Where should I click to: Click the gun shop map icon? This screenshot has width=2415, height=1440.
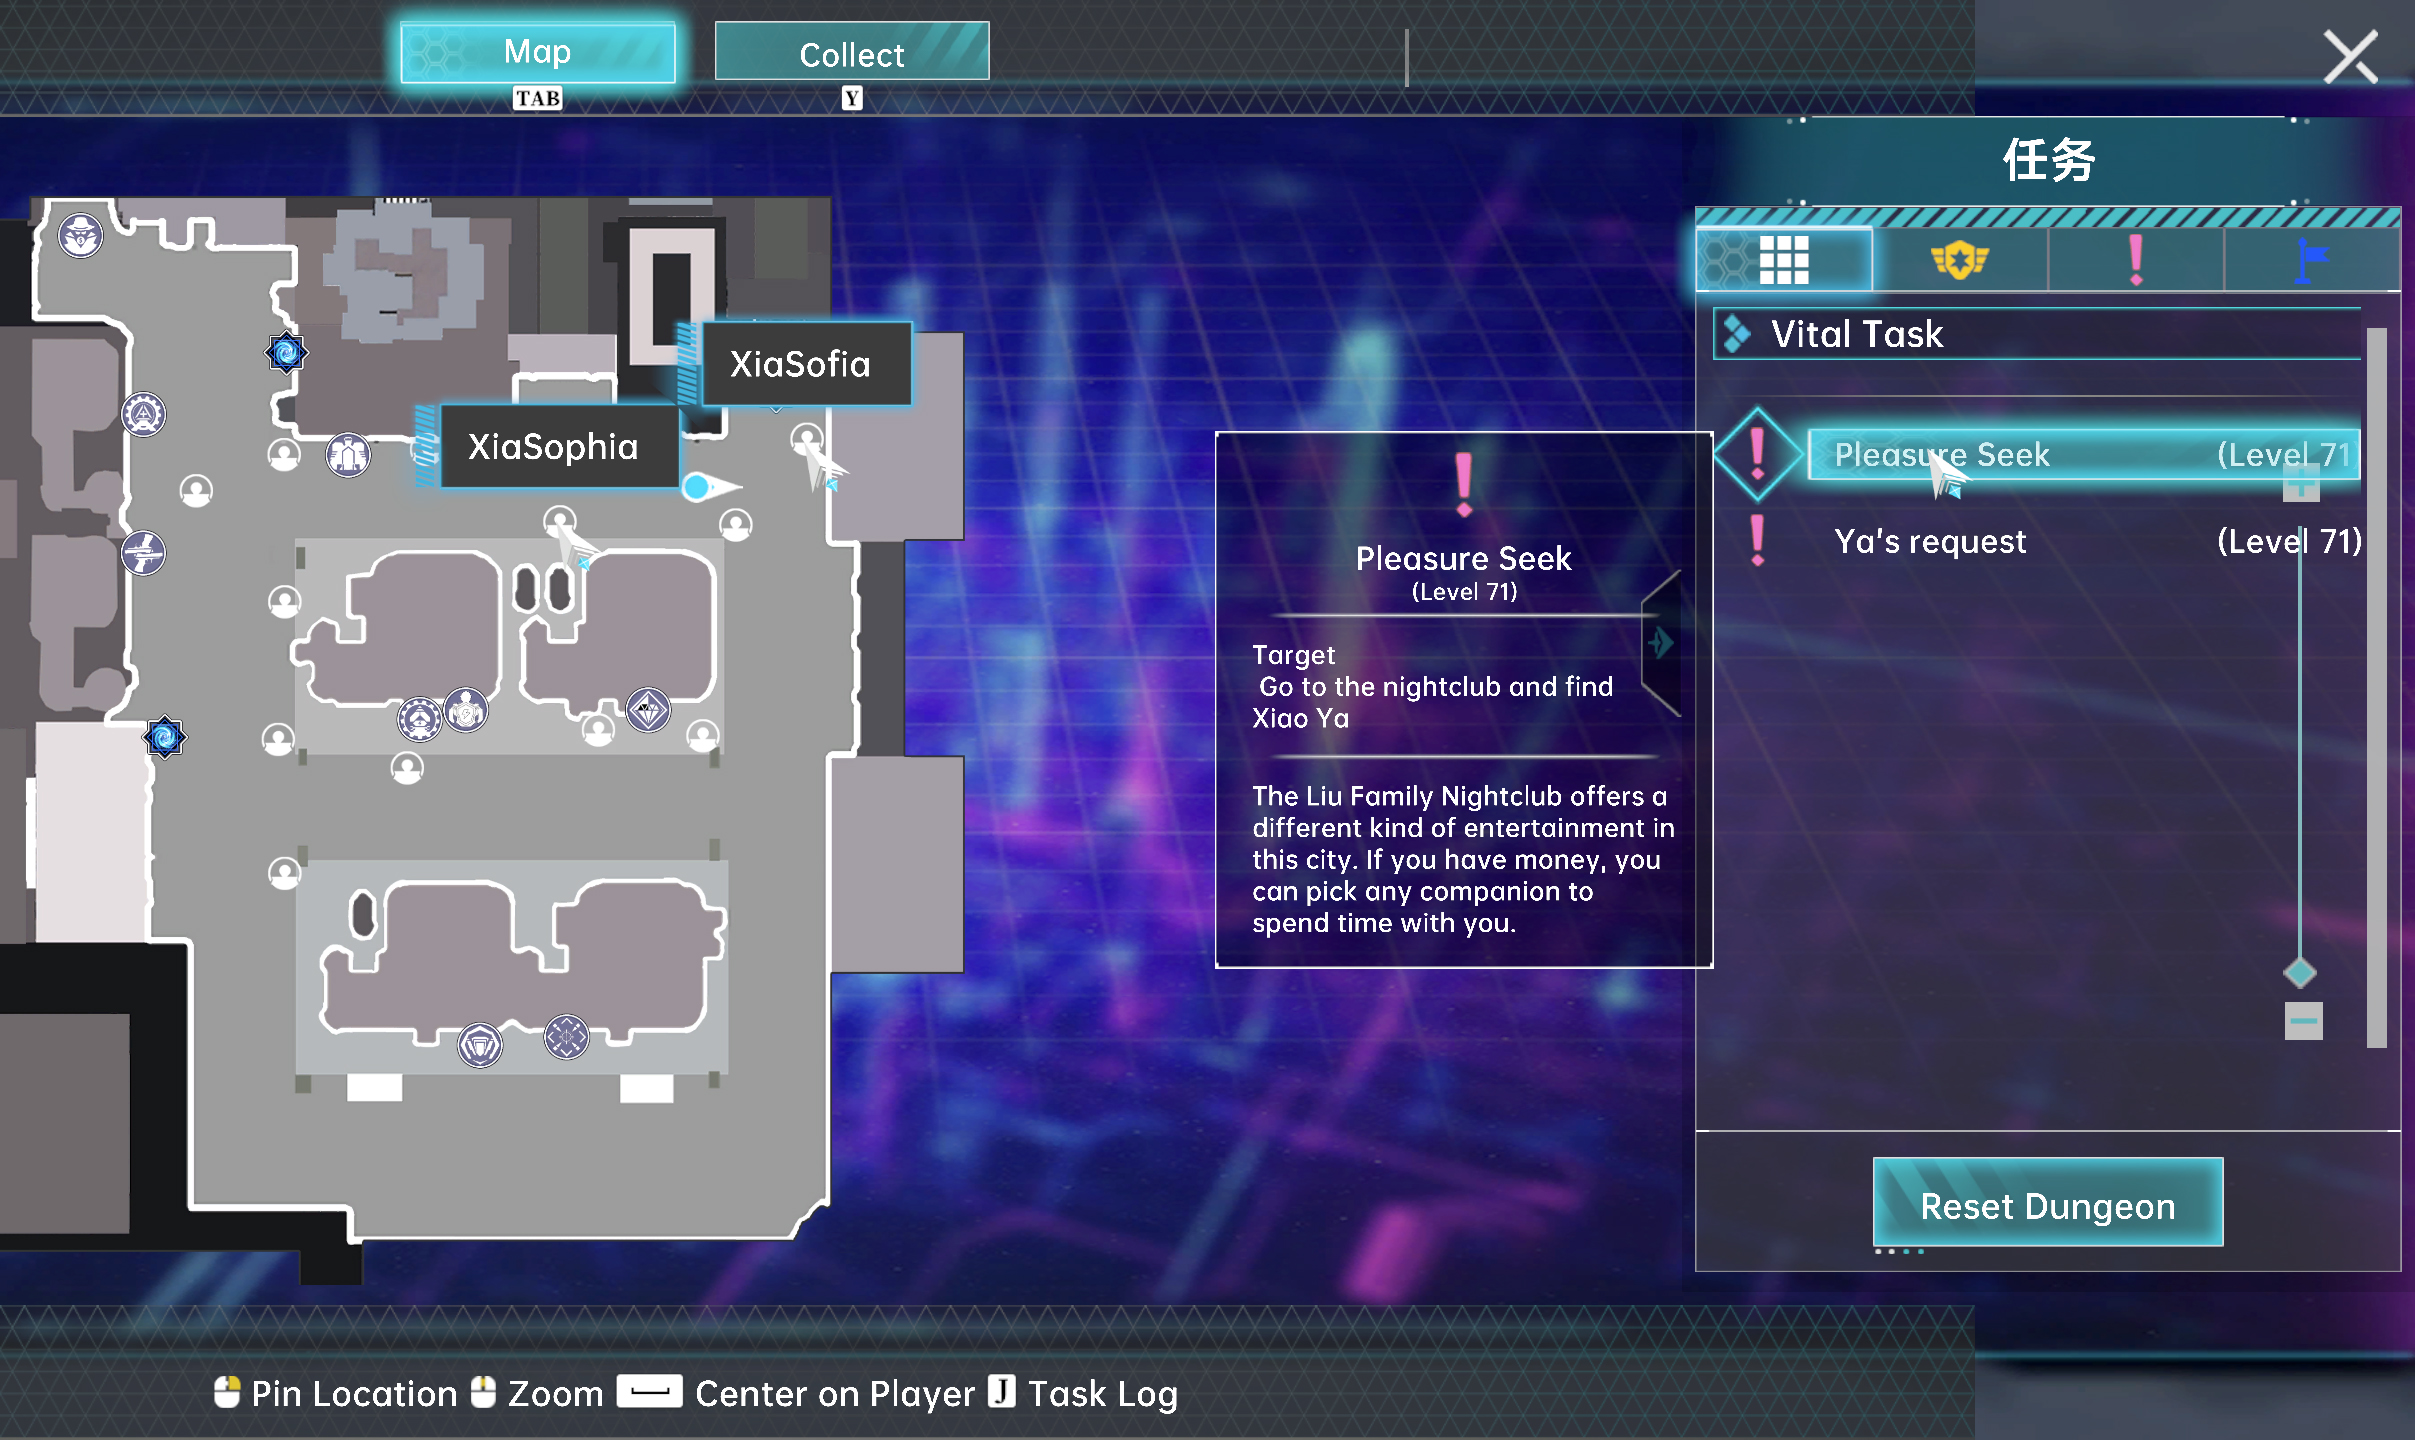click(143, 552)
